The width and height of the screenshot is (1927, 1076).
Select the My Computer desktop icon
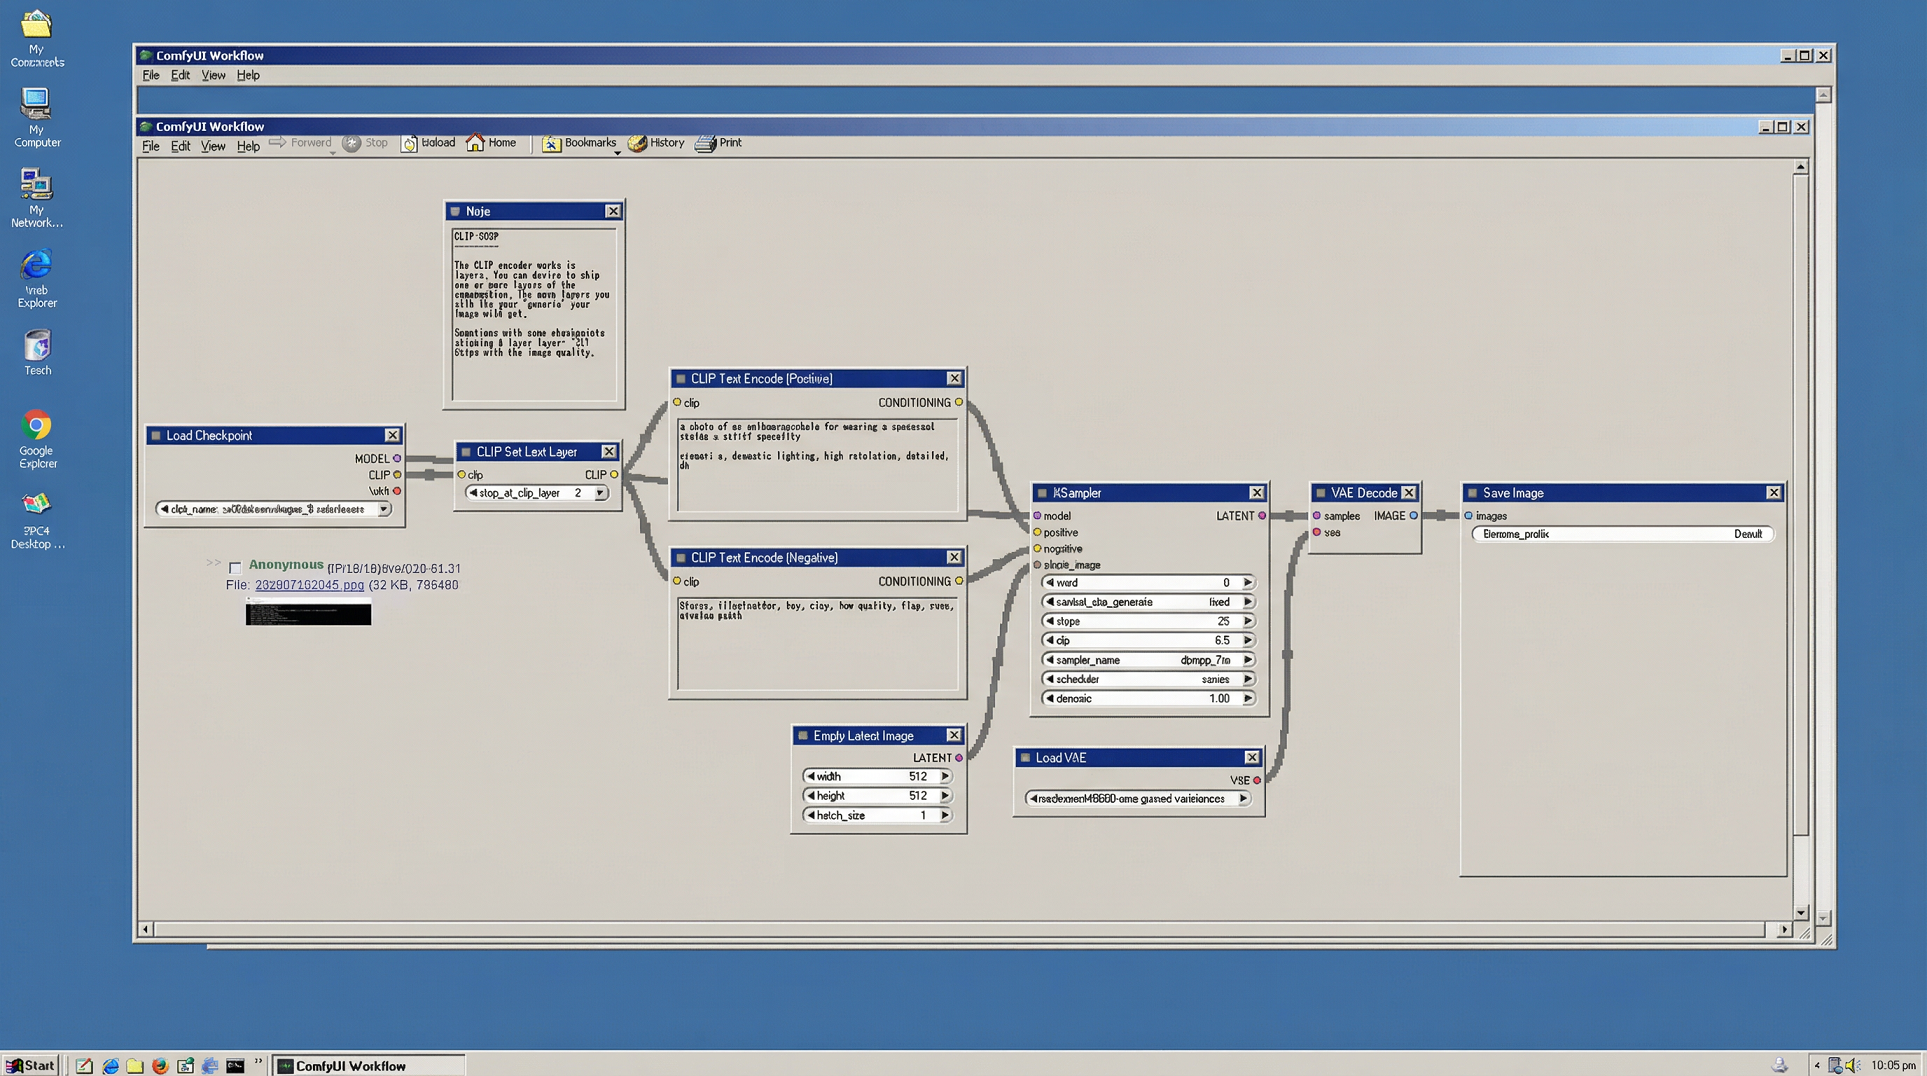tap(36, 117)
